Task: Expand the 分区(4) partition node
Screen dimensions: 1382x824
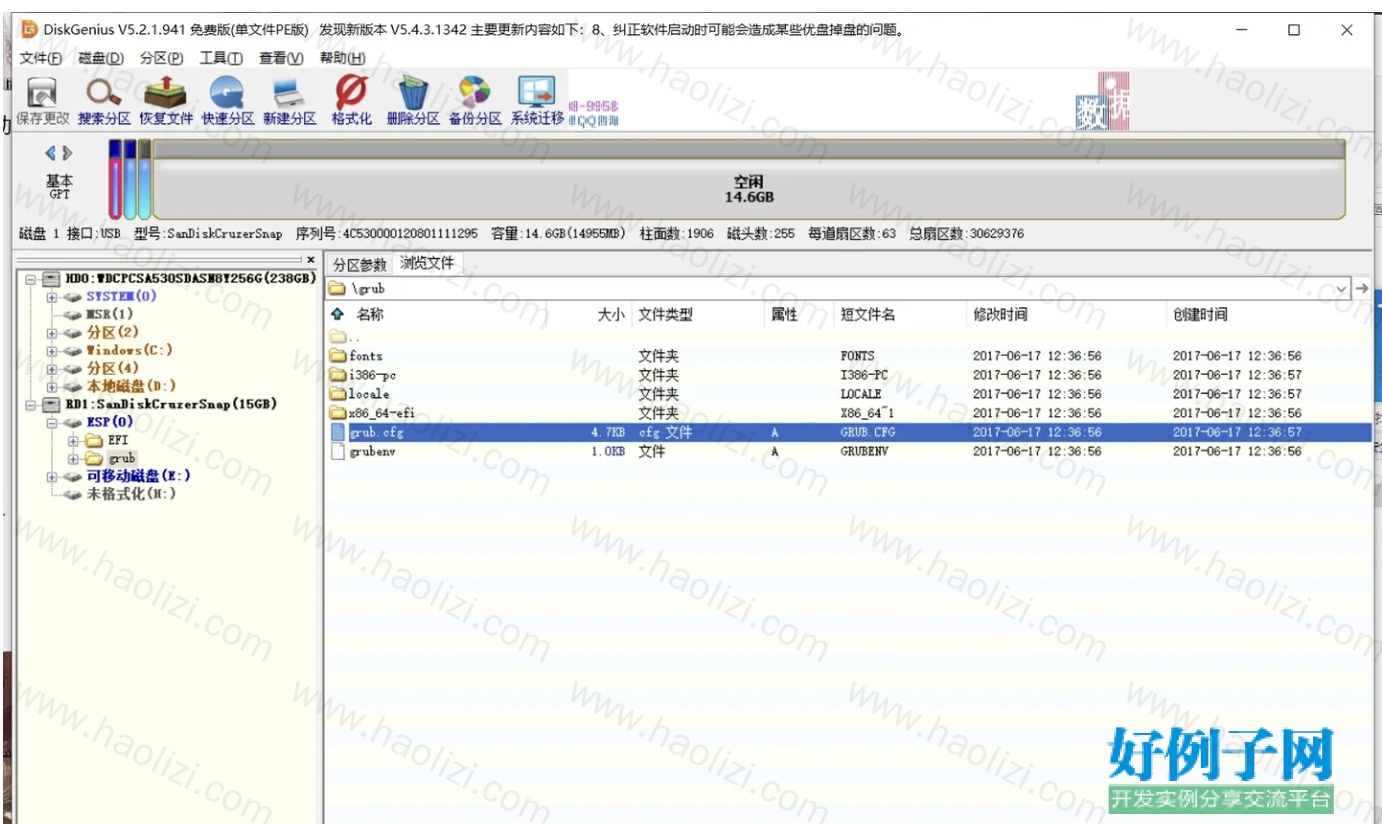Action: [x=52, y=368]
